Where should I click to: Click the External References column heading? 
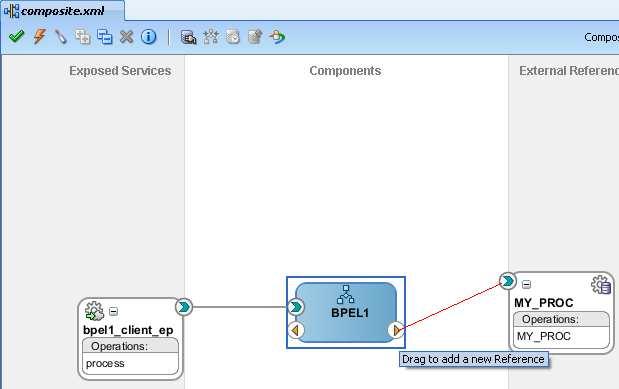569,71
